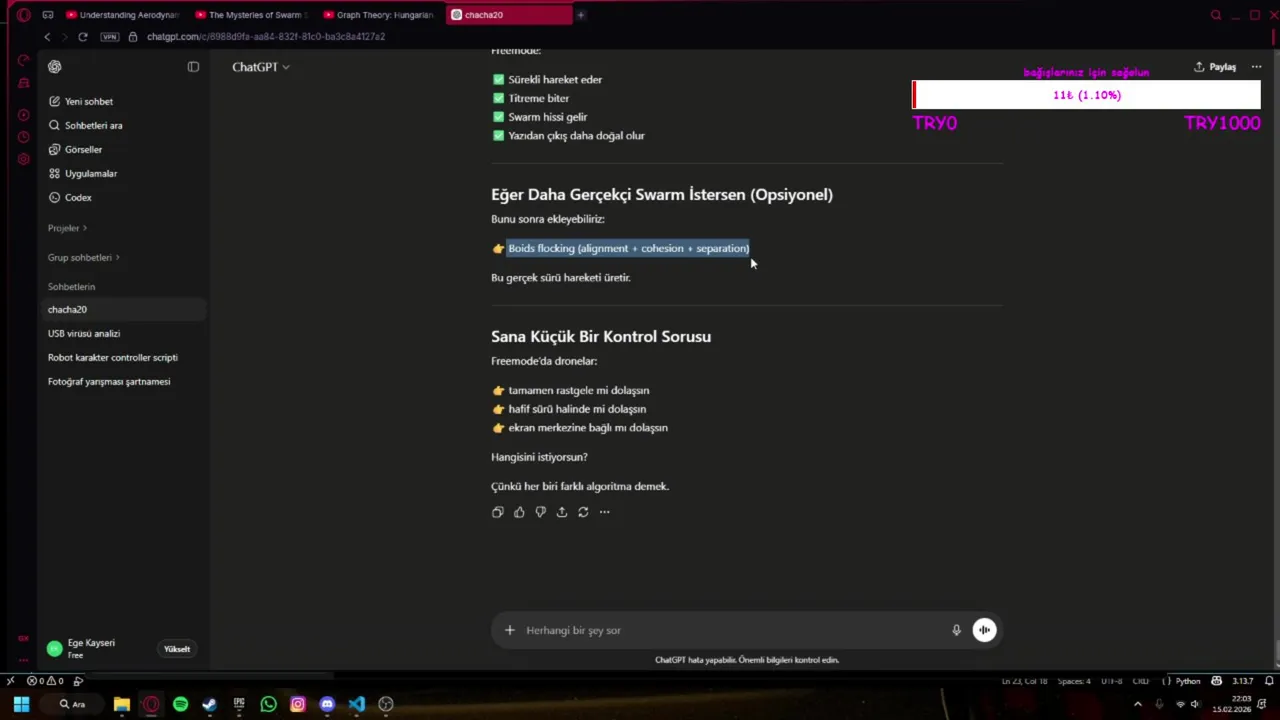Screen dimensions: 1280x720
Task: Click the ChatGPT logo in the sidebar
Action: pos(55,67)
